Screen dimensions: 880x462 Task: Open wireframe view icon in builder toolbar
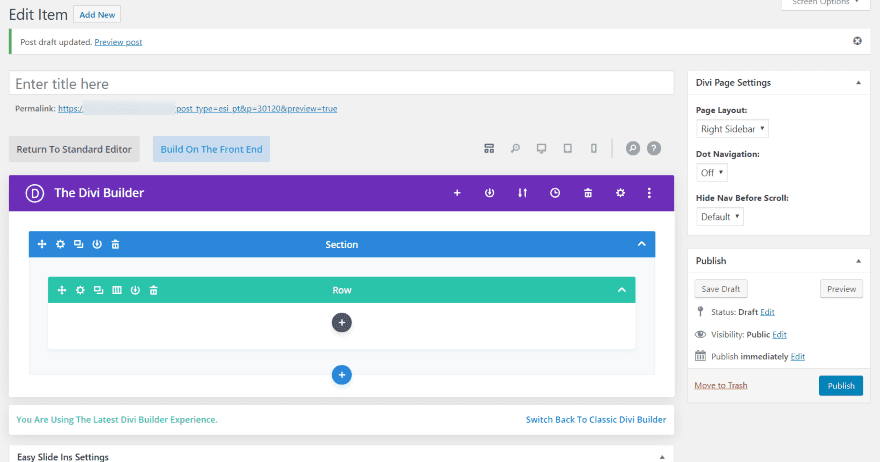[x=489, y=149]
